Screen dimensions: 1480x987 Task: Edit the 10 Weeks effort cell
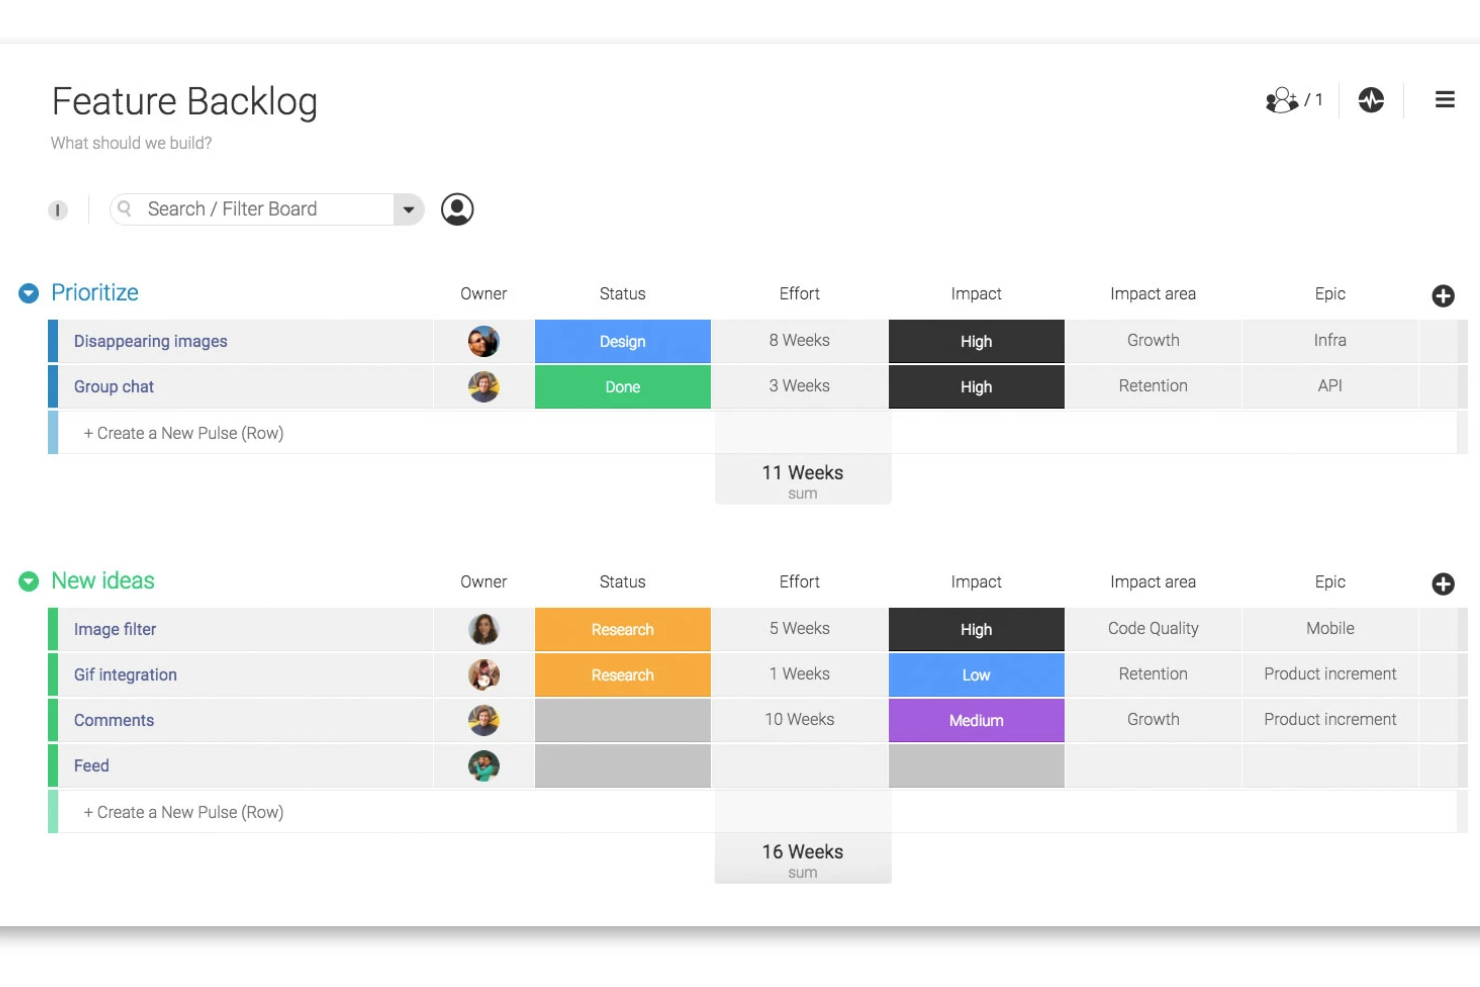click(800, 720)
